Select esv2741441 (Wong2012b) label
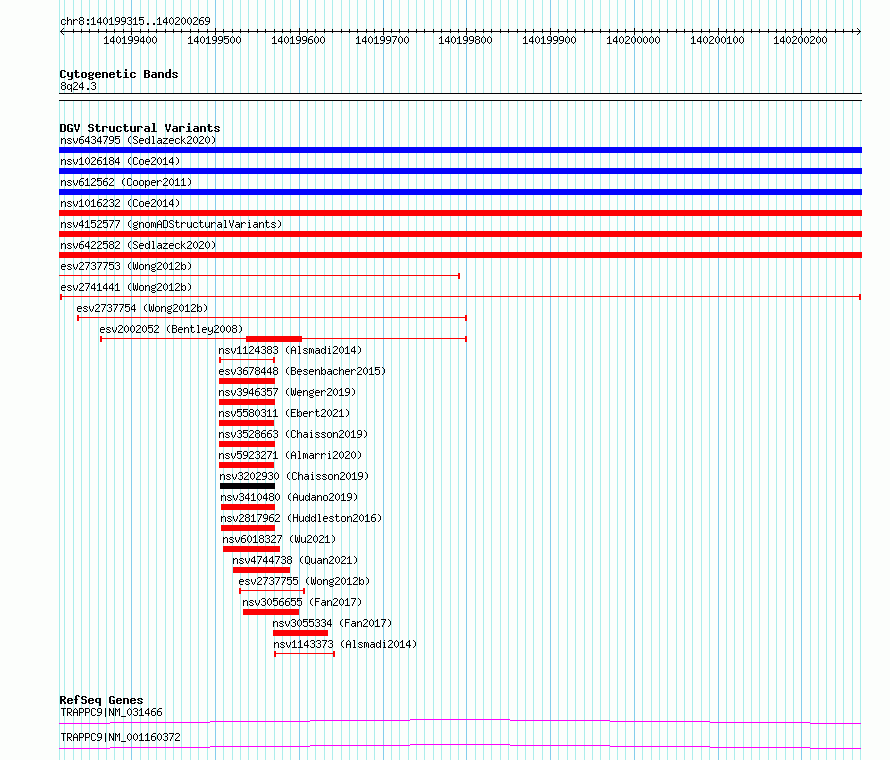This screenshot has height=760, width=890. point(126,287)
